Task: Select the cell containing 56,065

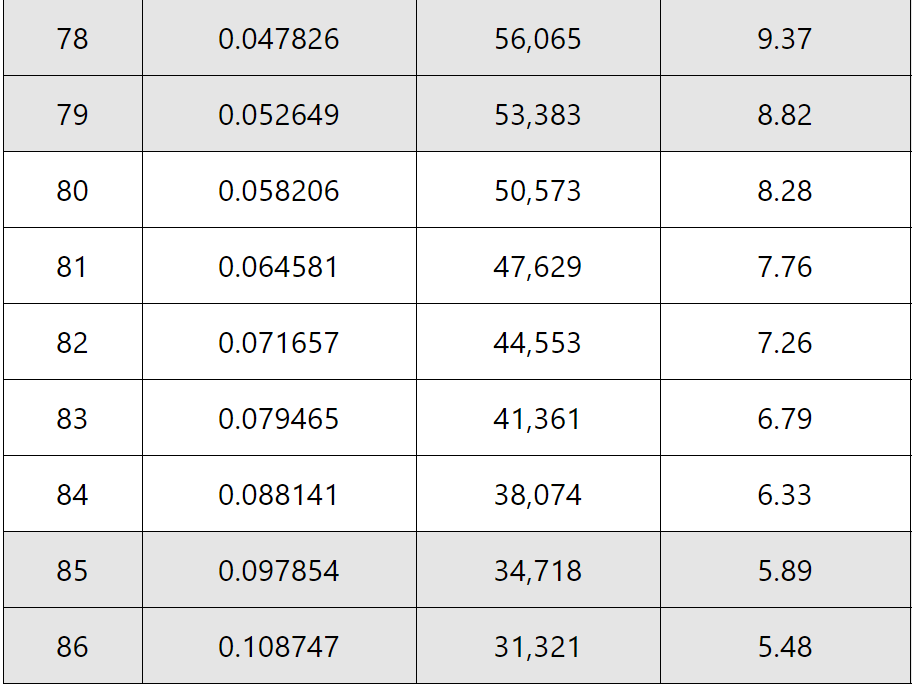Action: [x=538, y=38]
